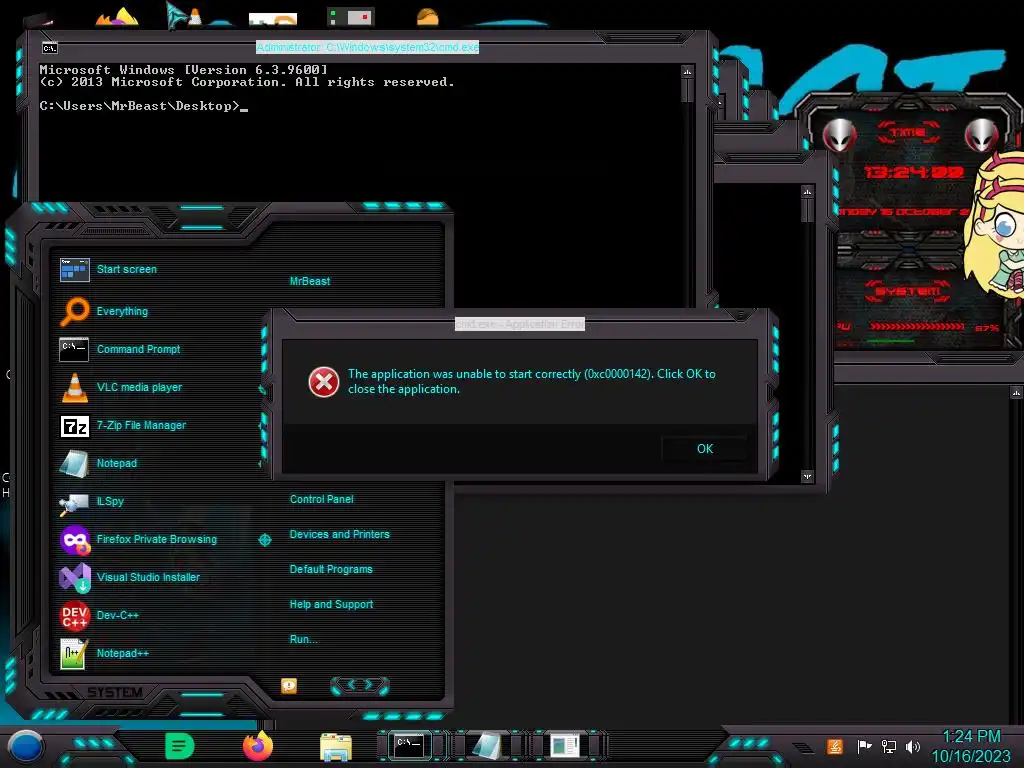Click the 13:24 digital clock readout
The height and width of the screenshot is (768, 1024).
914,172
